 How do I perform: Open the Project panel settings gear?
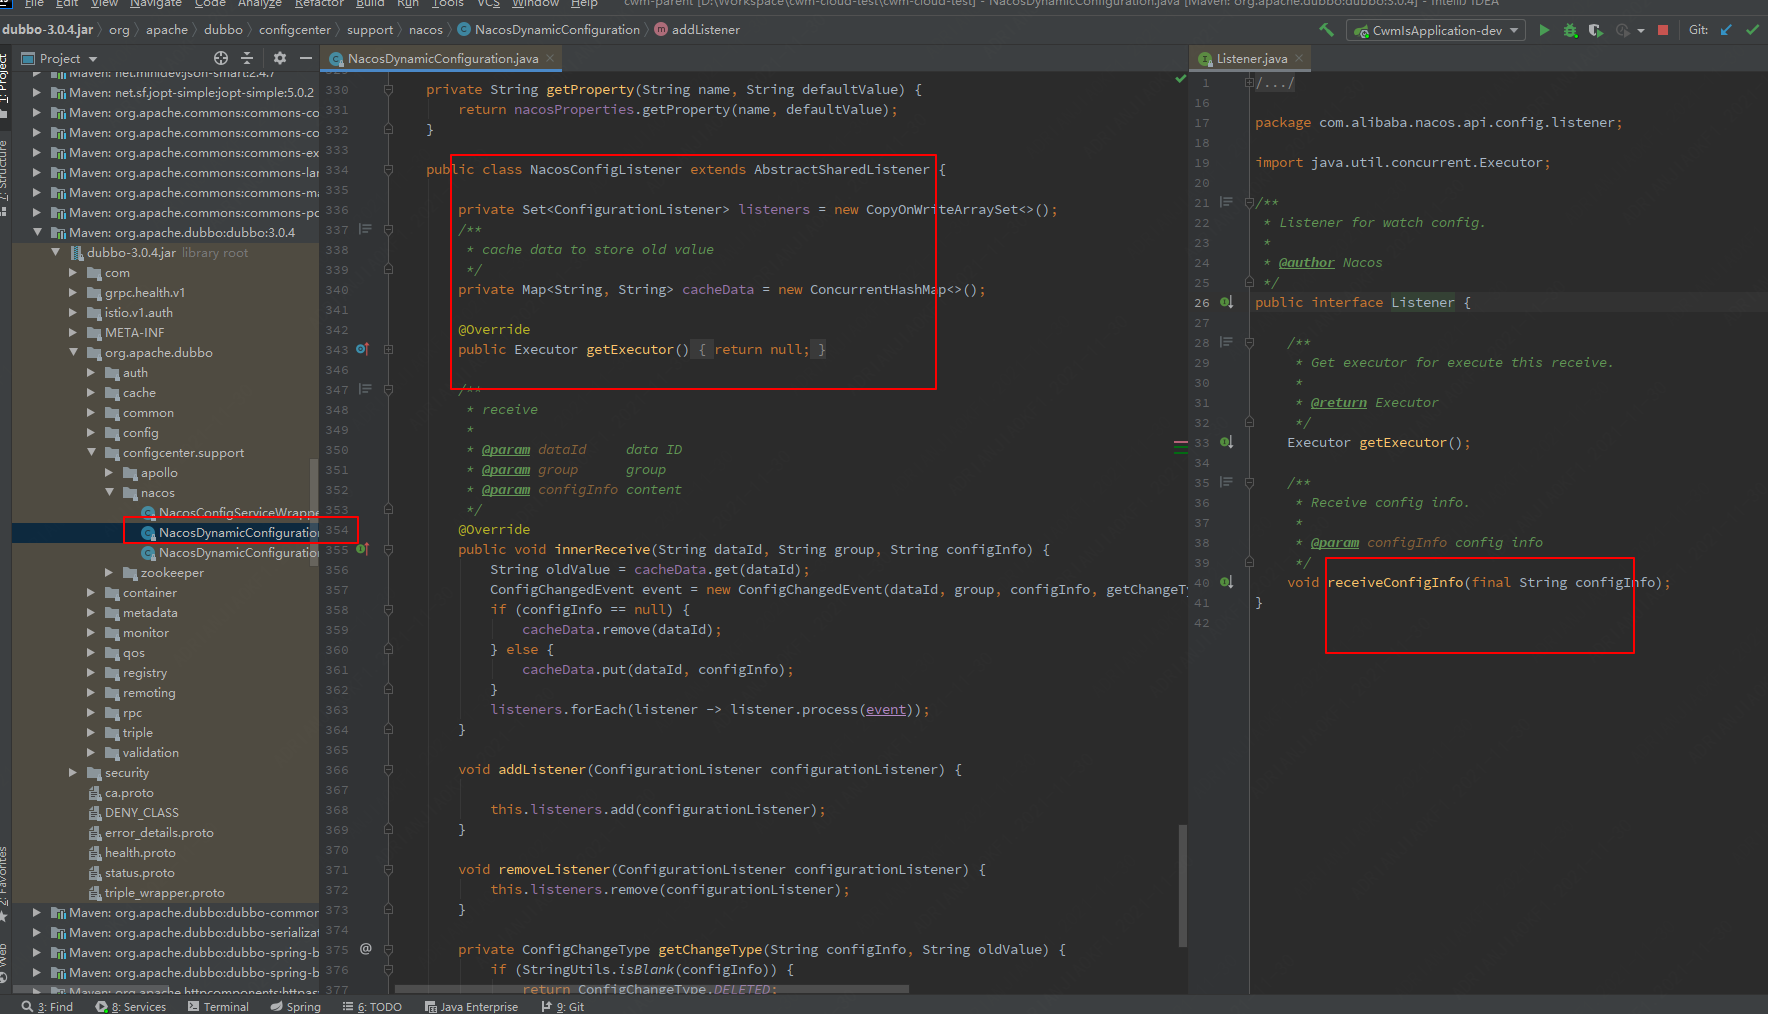coord(280,58)
